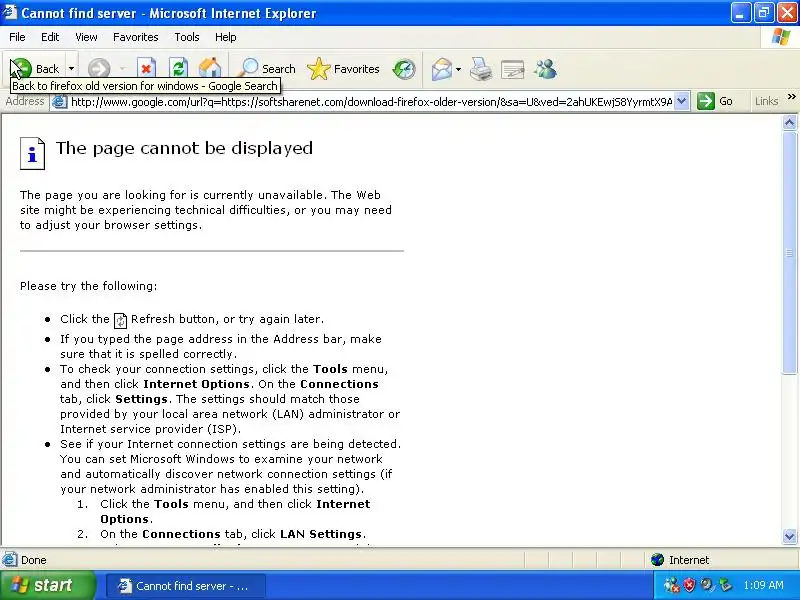Image resolution: width=800 pixels, height=600 pixels.
Task: Click the IE icon in title bar
Action: click(x=10, y=12)
